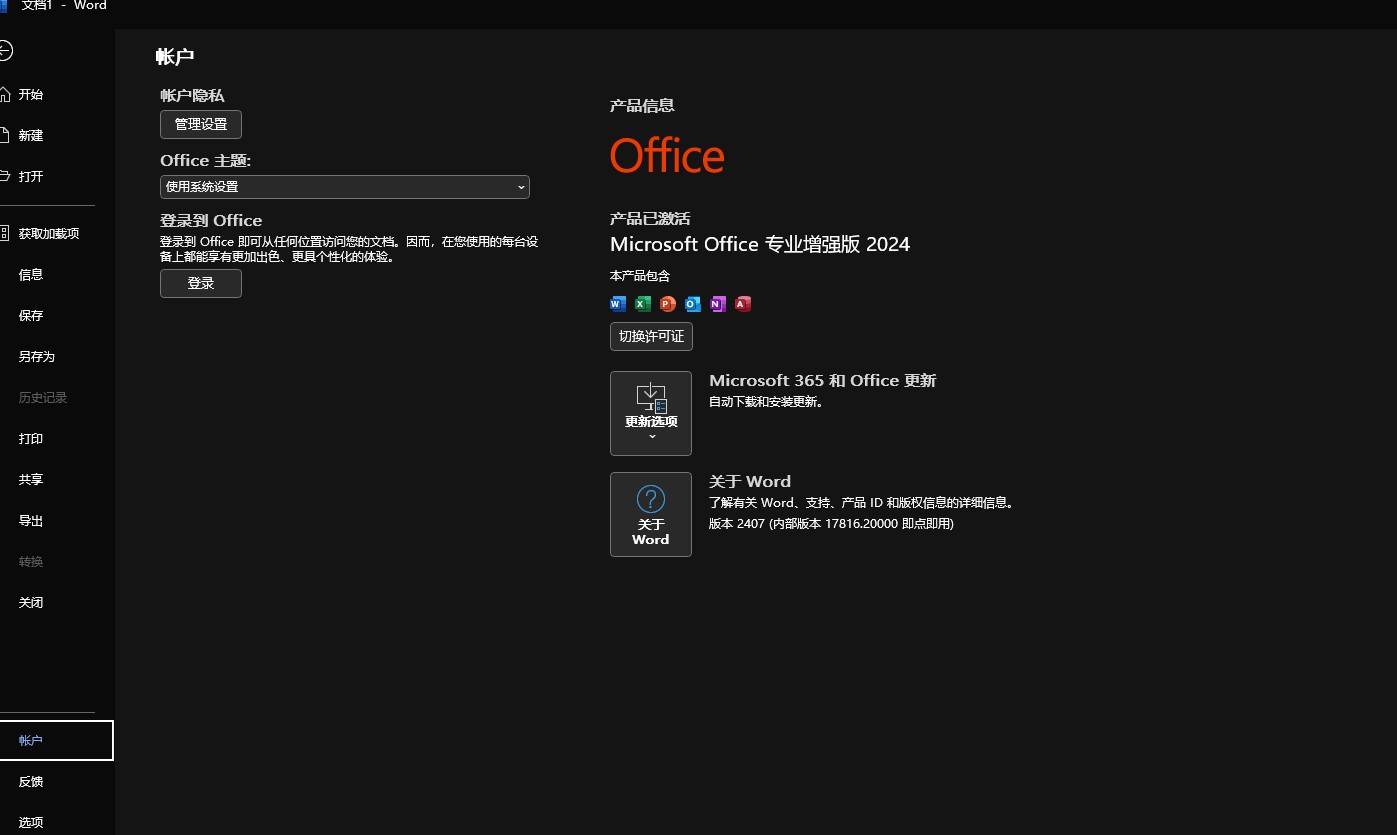
Task: Click the PowerPoint app icon under 本产品包含
Action: click(x=668, y=304)
